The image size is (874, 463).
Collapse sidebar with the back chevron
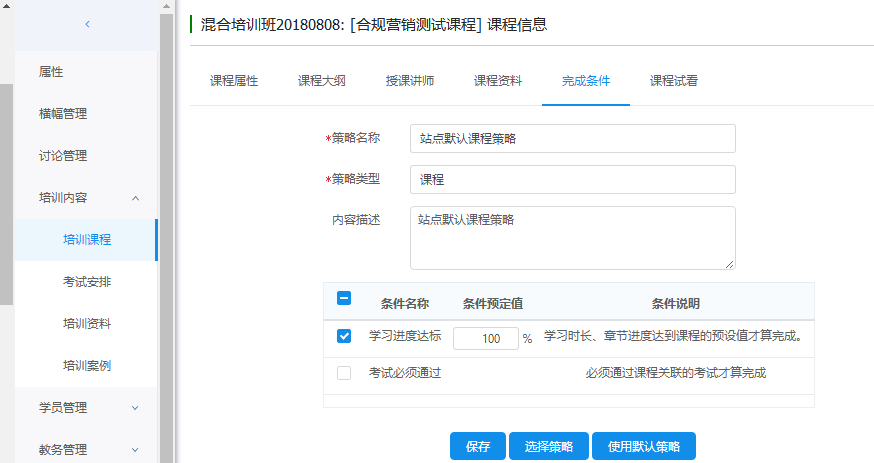click(x=87, y=23)
